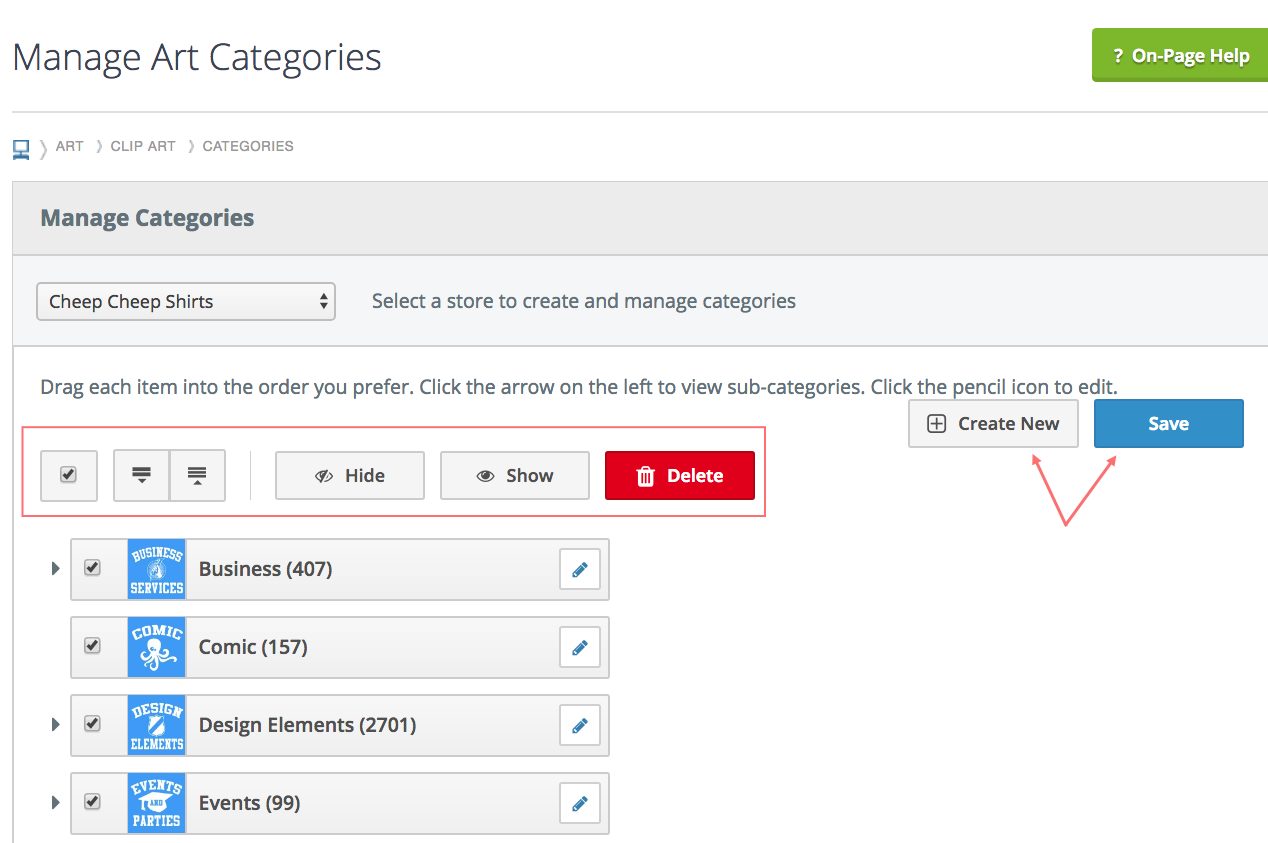The image size is (1268, 843).
Task: Click the Business & Services category artwork icon
Action: (x=156, y=568)
